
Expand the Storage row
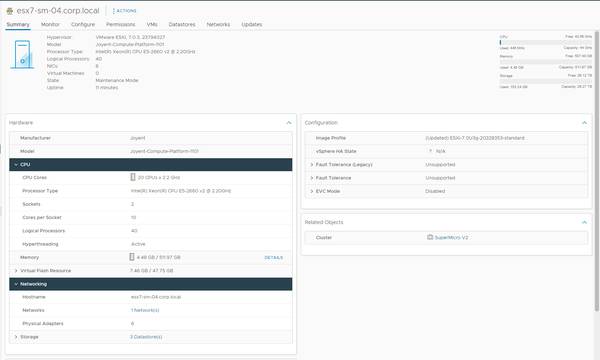click(16, 337)
